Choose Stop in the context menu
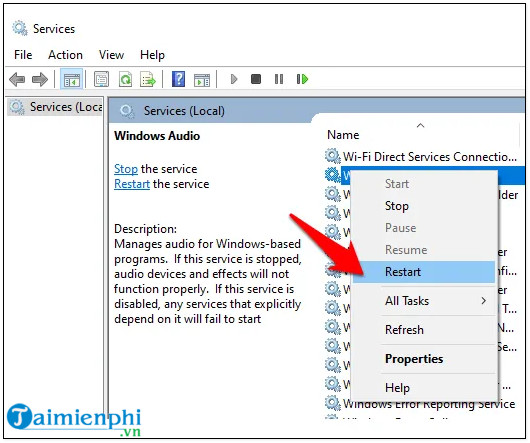Viewport: 530px width, 443px height. click(x=424, y=206)
